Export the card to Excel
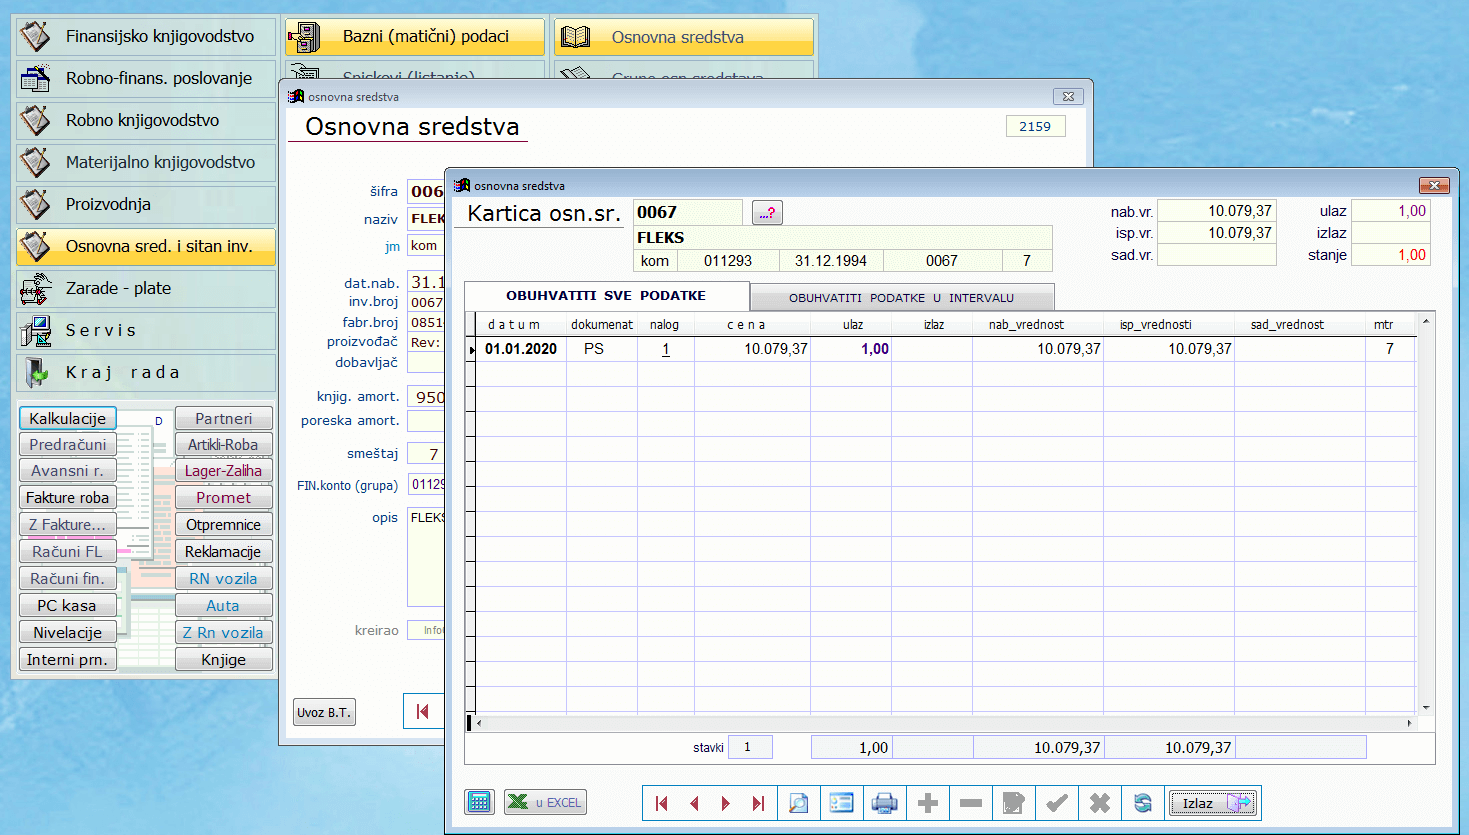Viewport: 1469px width, 835px height. [545, 802]
